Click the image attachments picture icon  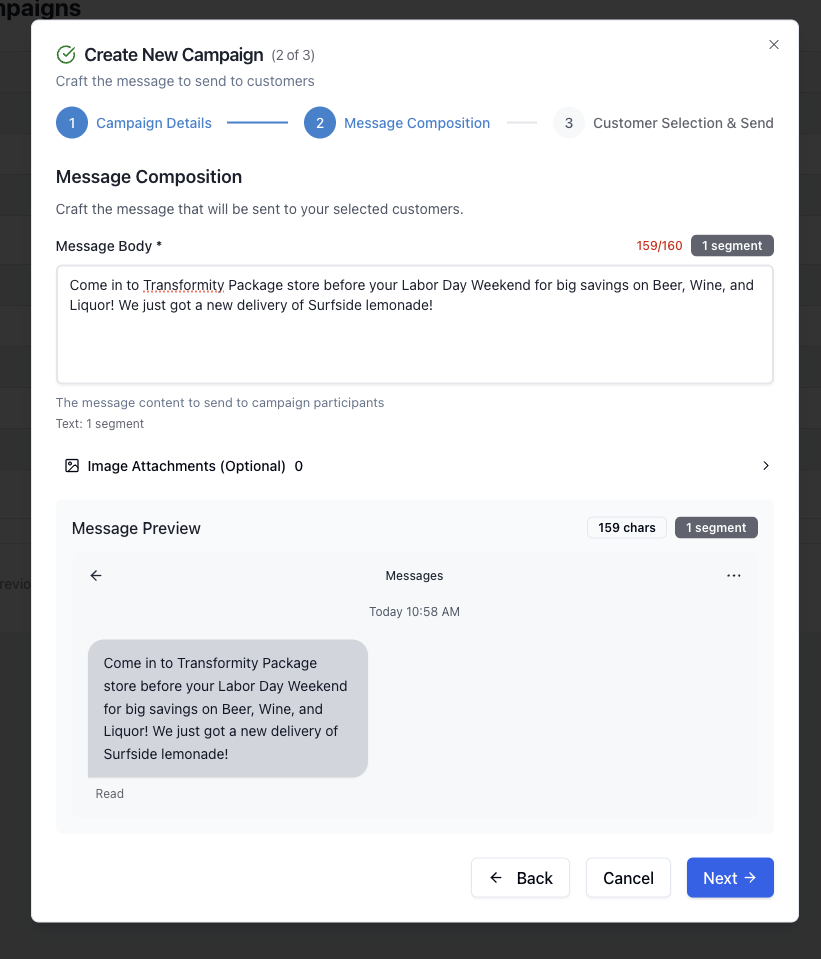(x=72, y=466)
